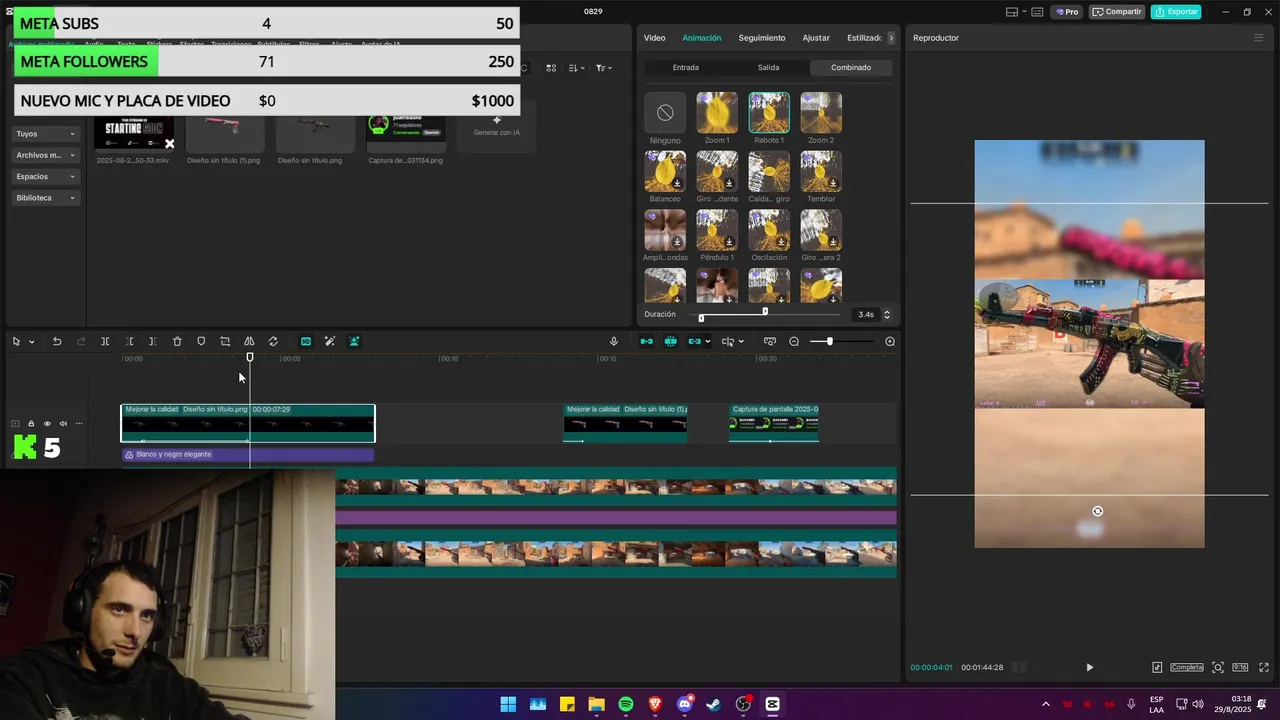Delete the selected clip with trash icon
The height and width of the screenshot is (720, 1280).
[177, 342]
